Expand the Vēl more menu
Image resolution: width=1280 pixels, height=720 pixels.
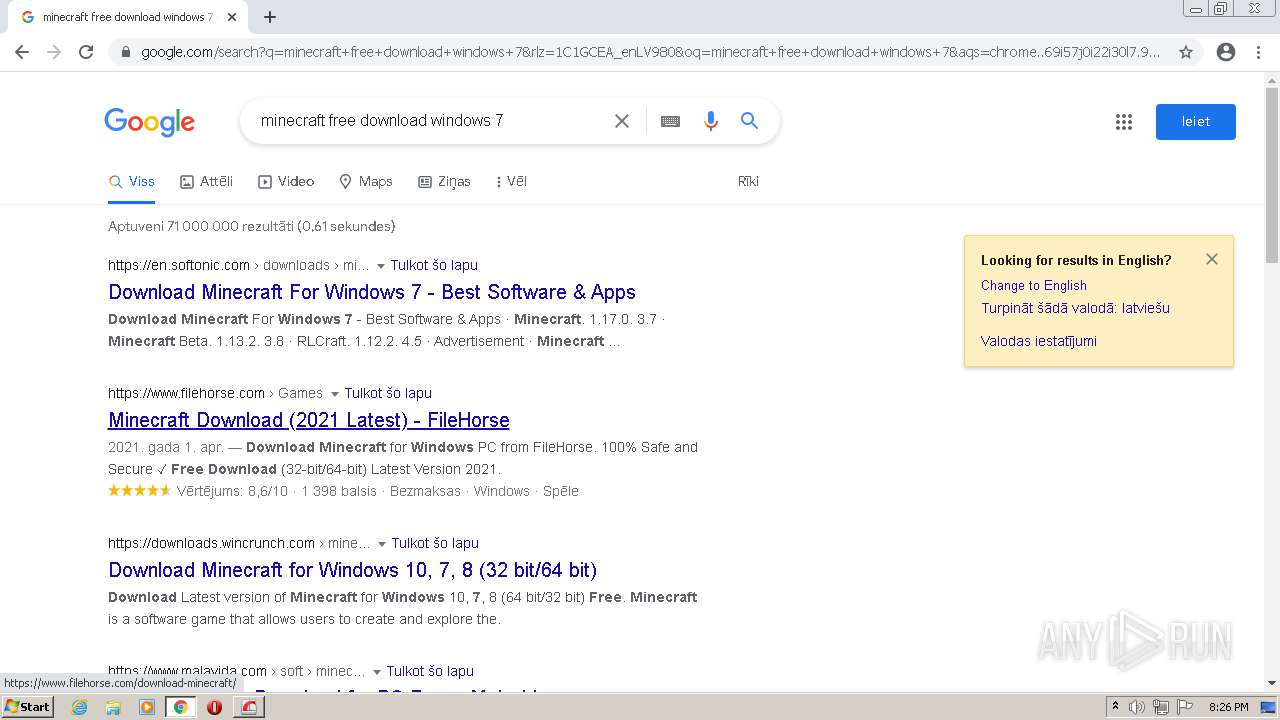(x=511, y=181)
